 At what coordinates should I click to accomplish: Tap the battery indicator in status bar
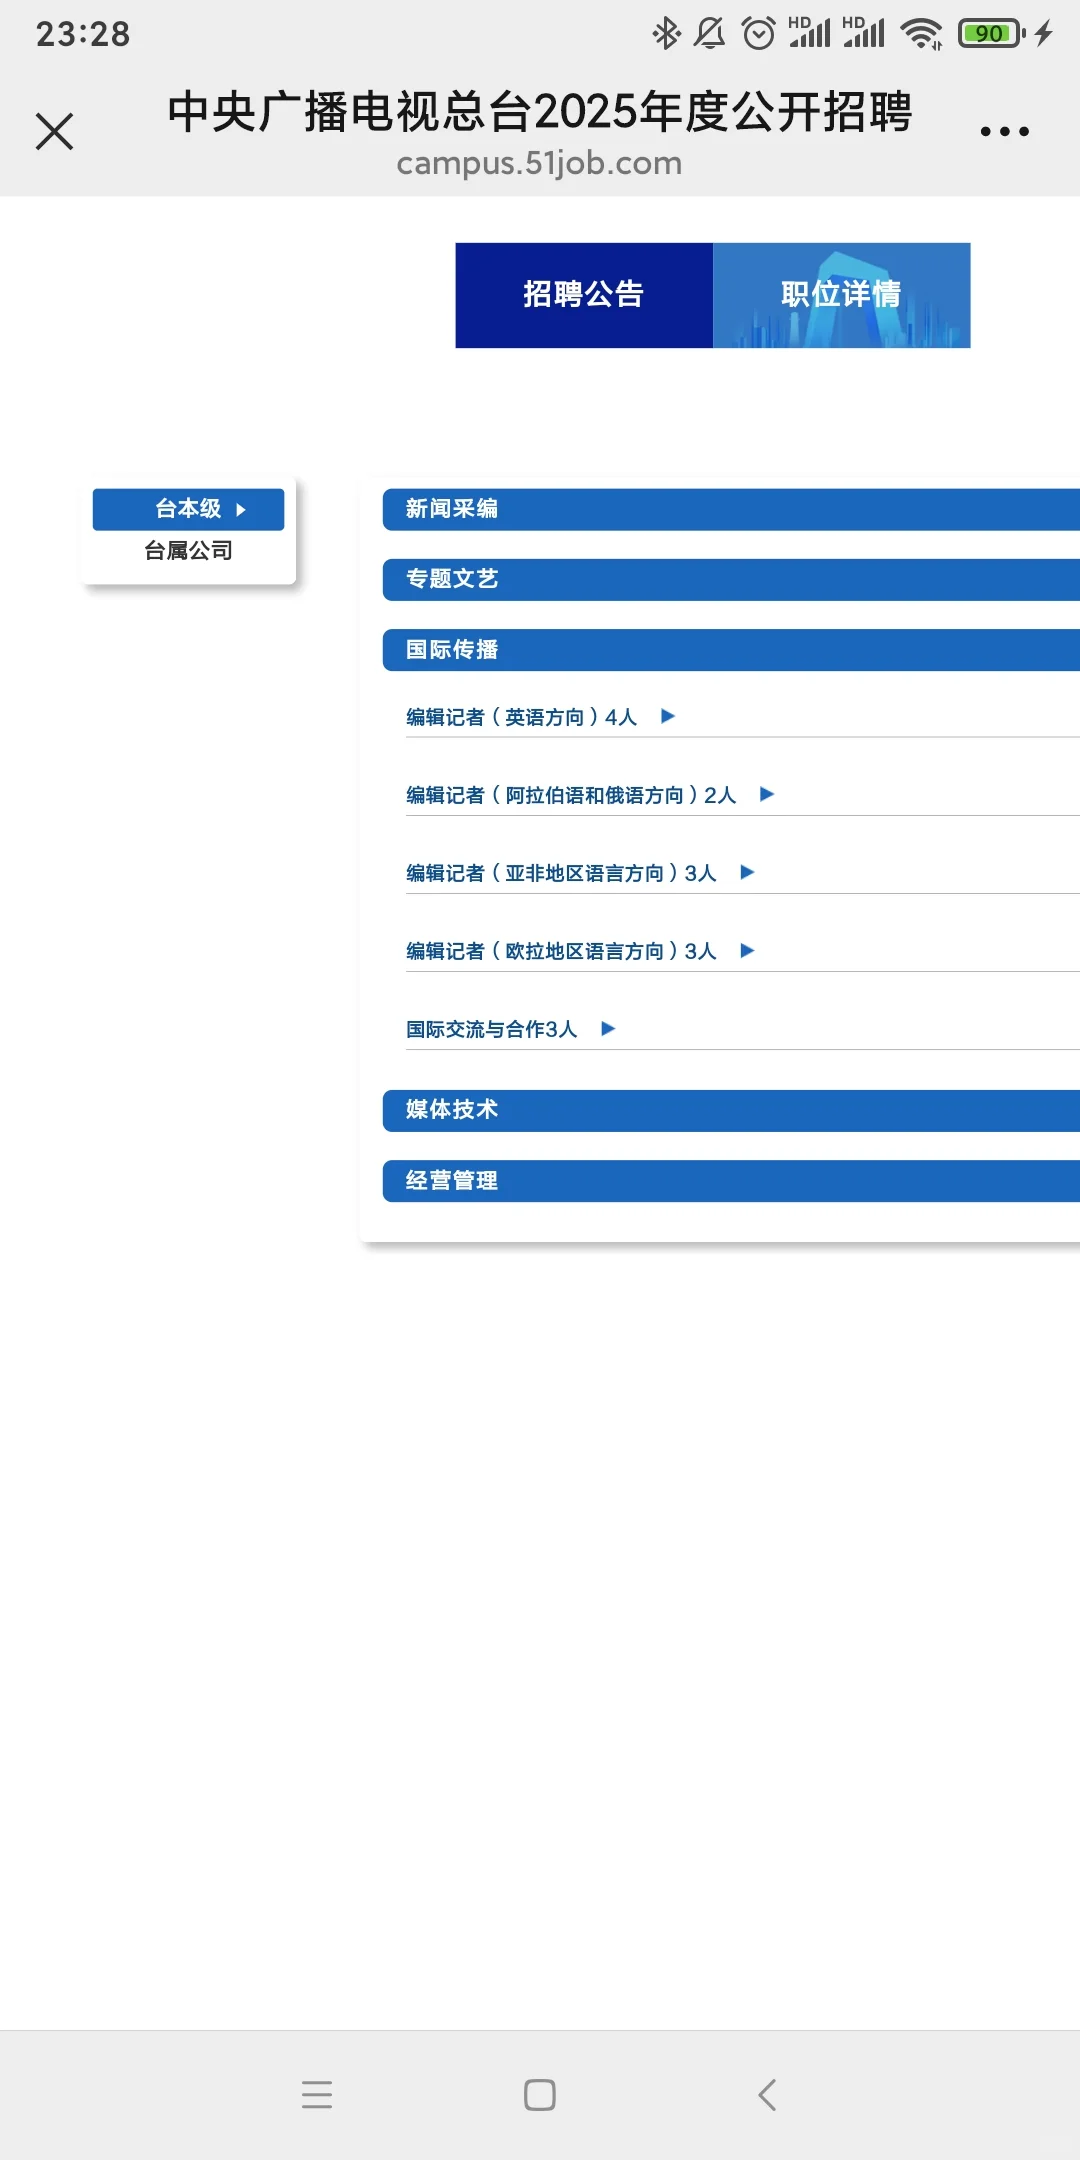pyautogui.click(x=991, y=33)
